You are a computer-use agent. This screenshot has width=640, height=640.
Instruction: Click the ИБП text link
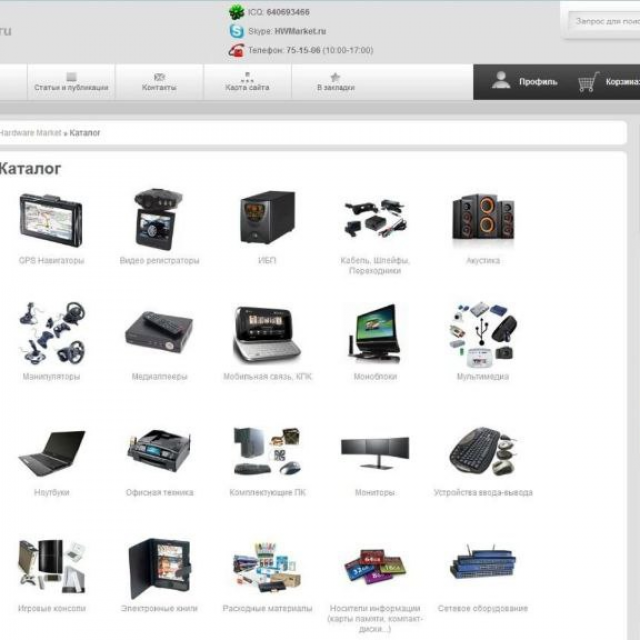[x=267, y=260]
